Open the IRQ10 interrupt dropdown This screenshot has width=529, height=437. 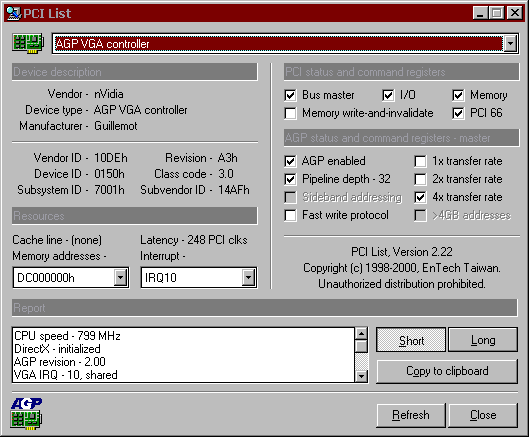pyautogui.click(x=249, y=278)
